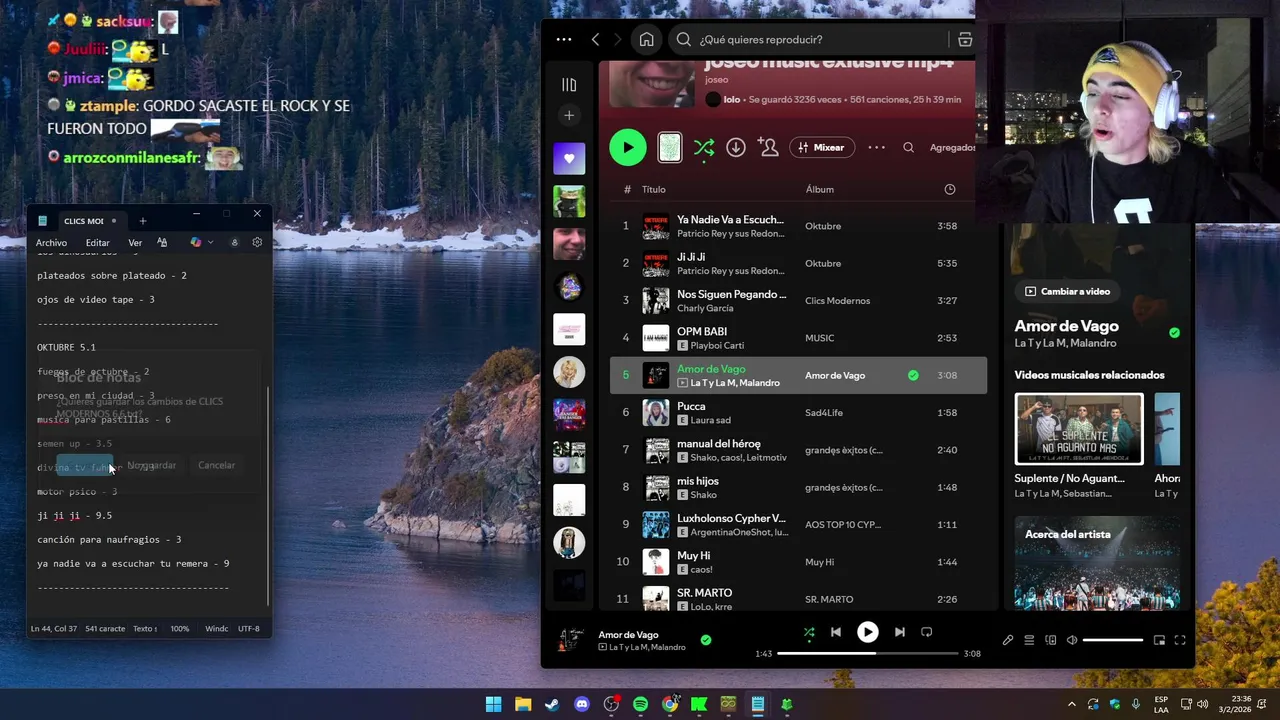Viewport: 1280px width, 720px height.
Task: Open Steam from taskbar
Action: click(552, 704)
